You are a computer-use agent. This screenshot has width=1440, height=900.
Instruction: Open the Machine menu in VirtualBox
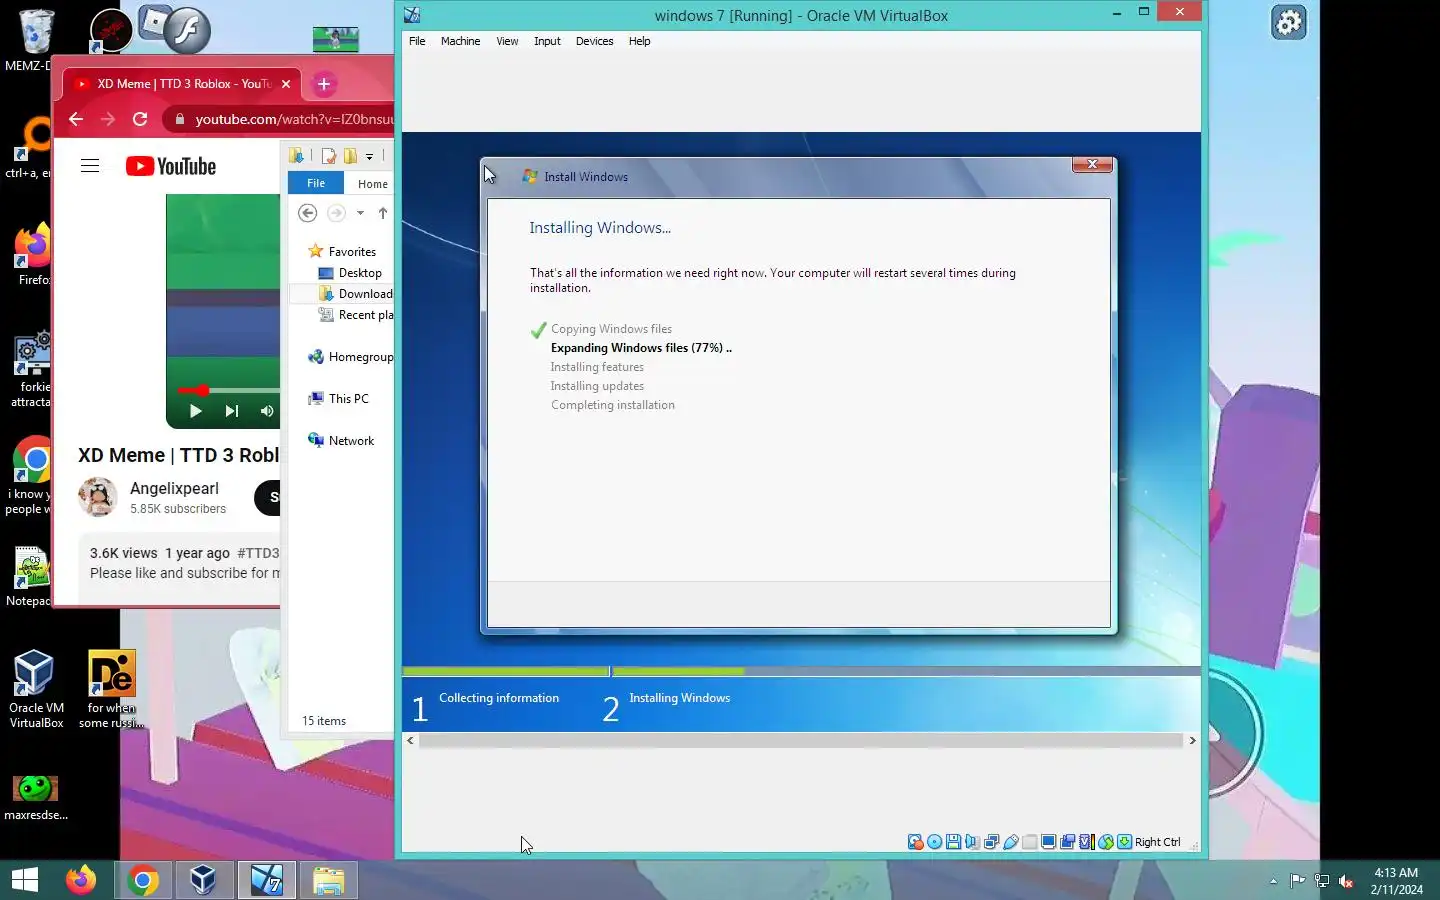tap(460, 41)
